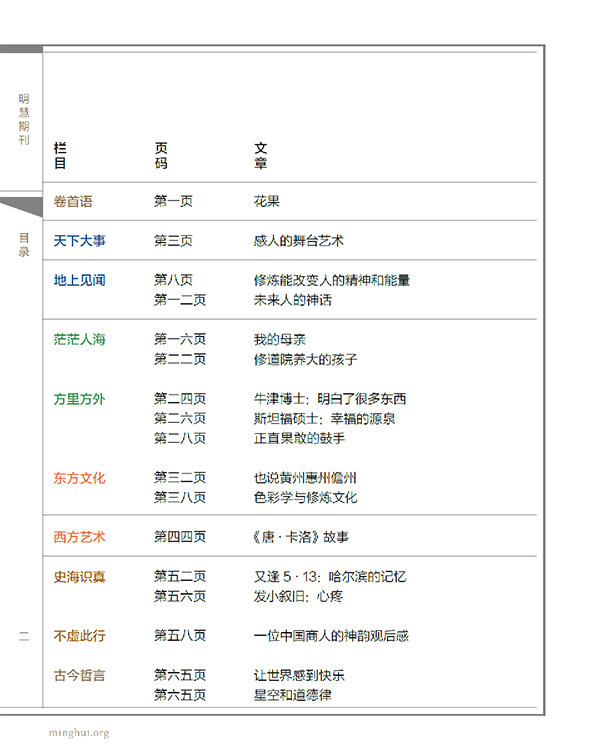Select the 目录 sidebar tab

tap(24, 245)
